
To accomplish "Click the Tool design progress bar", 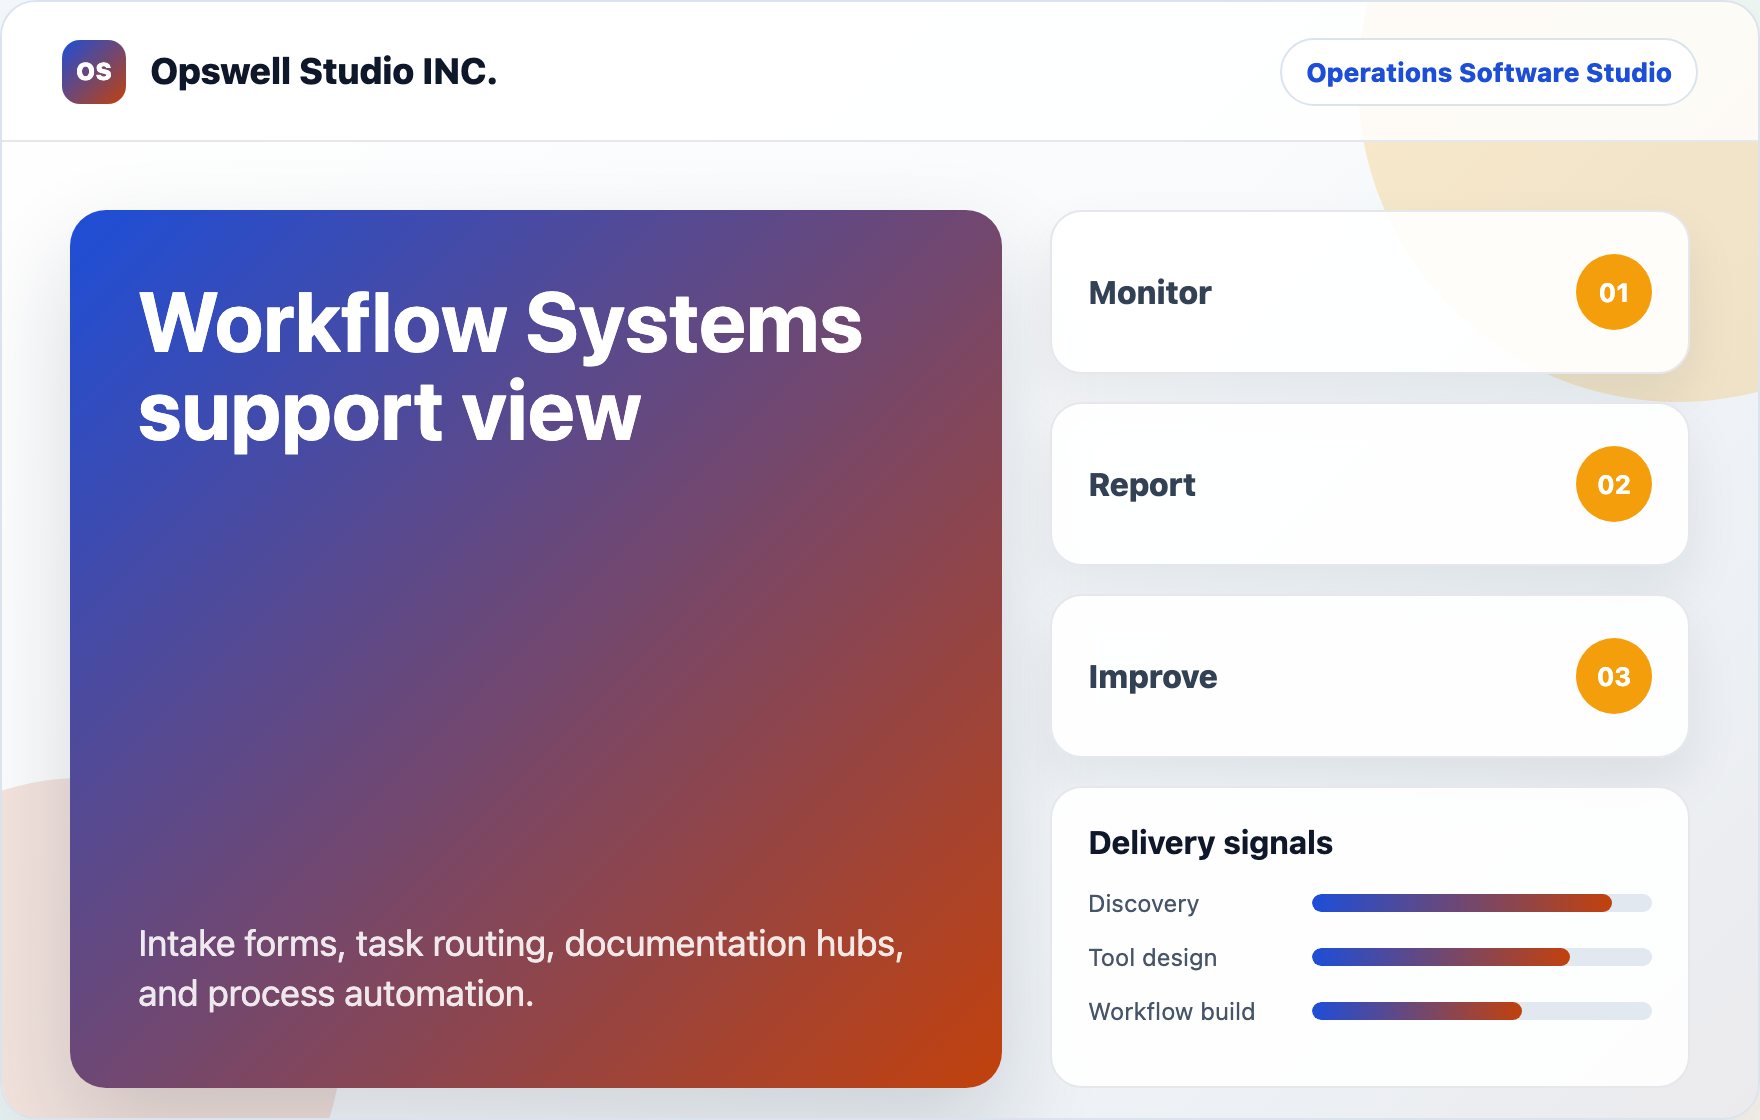I will pos(1481,957).
